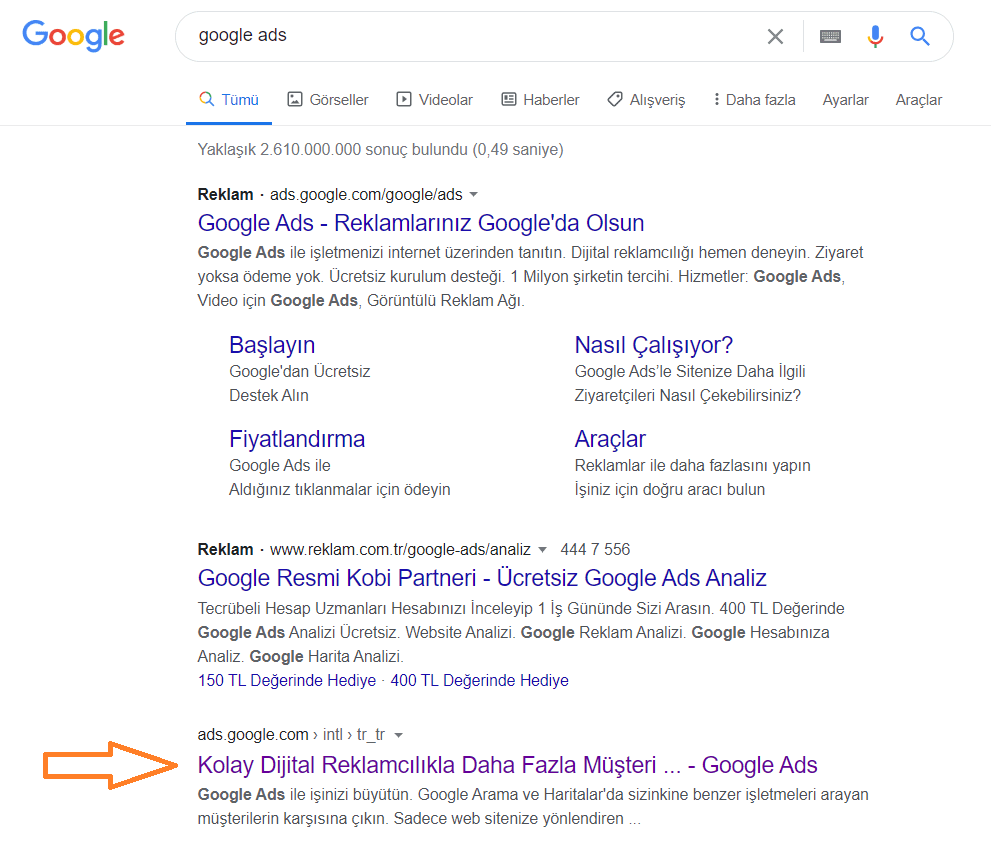The image size is (991, 843).
Task: Open 'Kolay Dijital Reklamcılıkla Daha Fazla Müşteri' result
Action: click(508, 765)
